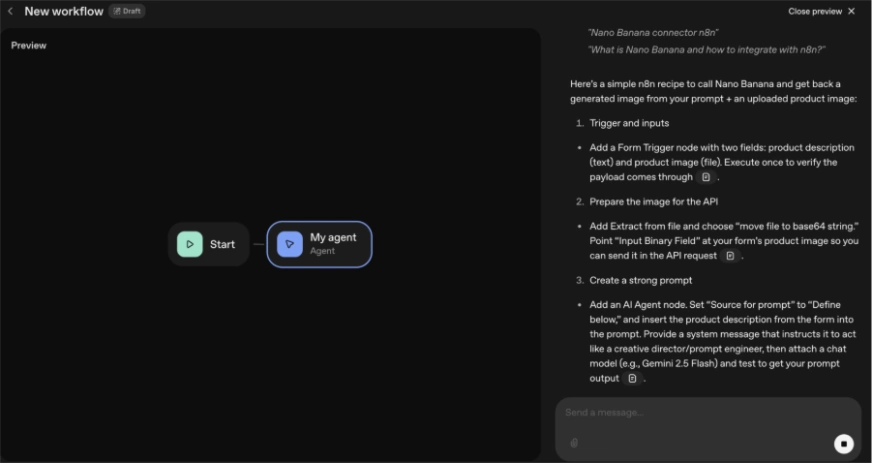Click the Draft status badge
872x463 pixels.
click(x=127, y=11)
